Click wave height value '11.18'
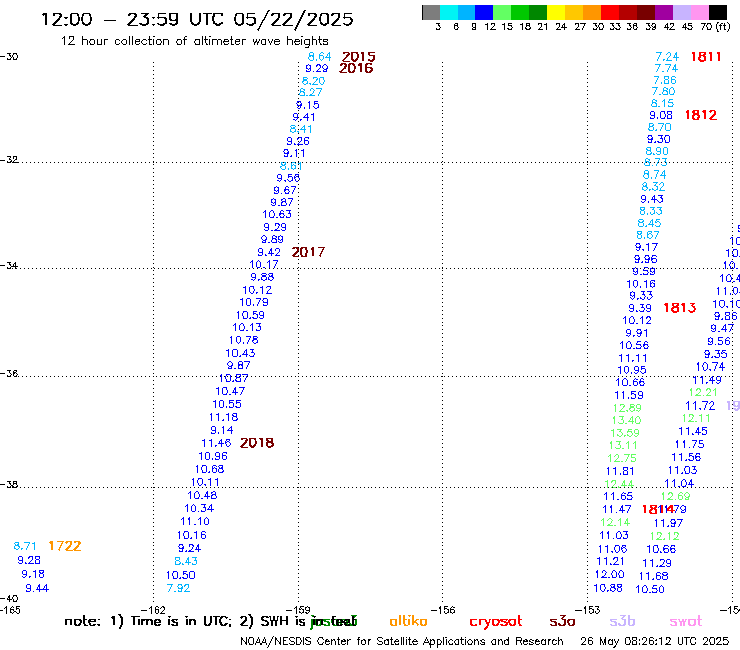740x650 pixels. 224,417
